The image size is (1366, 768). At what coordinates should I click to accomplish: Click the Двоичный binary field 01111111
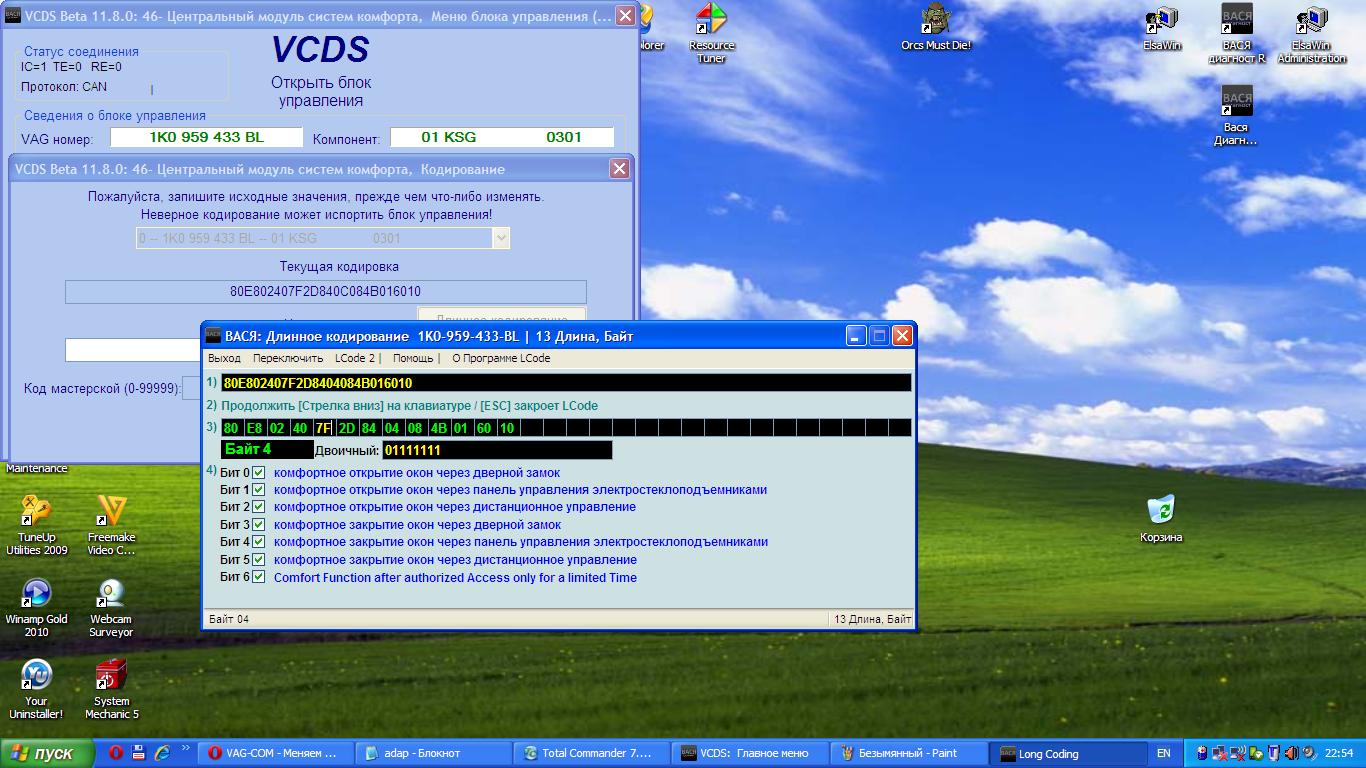497,450
